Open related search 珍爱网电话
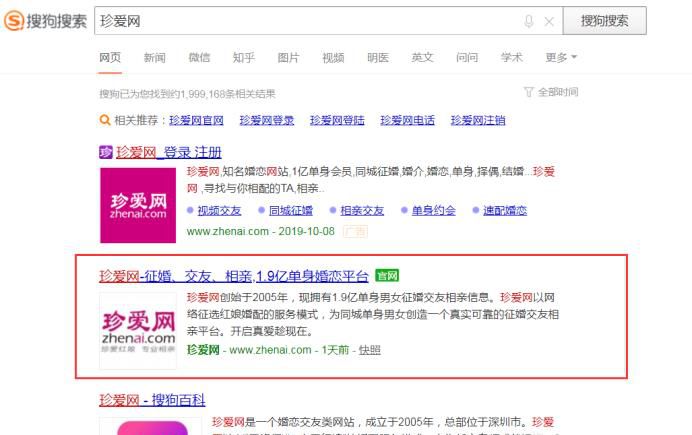The image size is (692, 435). [x=407, y=120]
